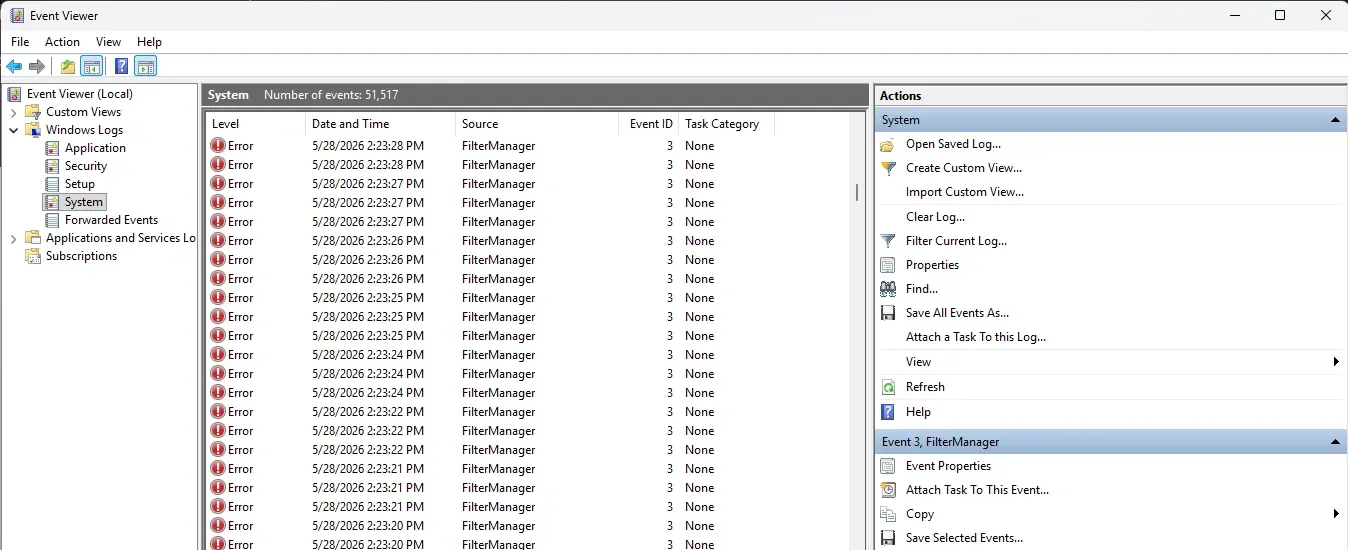Expand Applications and Services Logs node
Viewport: 1348px width, 550px height.
tap(14, 238)
